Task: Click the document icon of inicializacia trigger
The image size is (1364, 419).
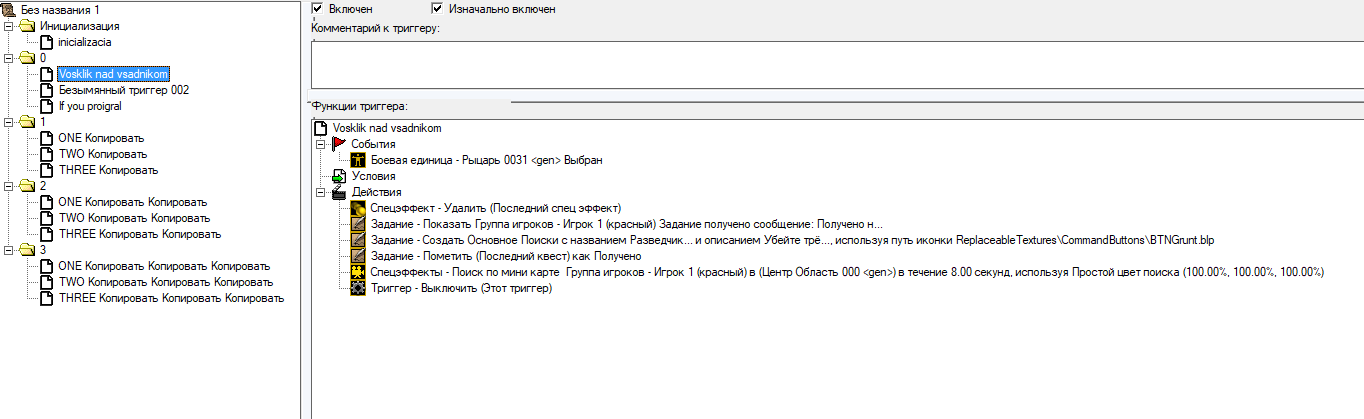Action: tap(46, 41)
